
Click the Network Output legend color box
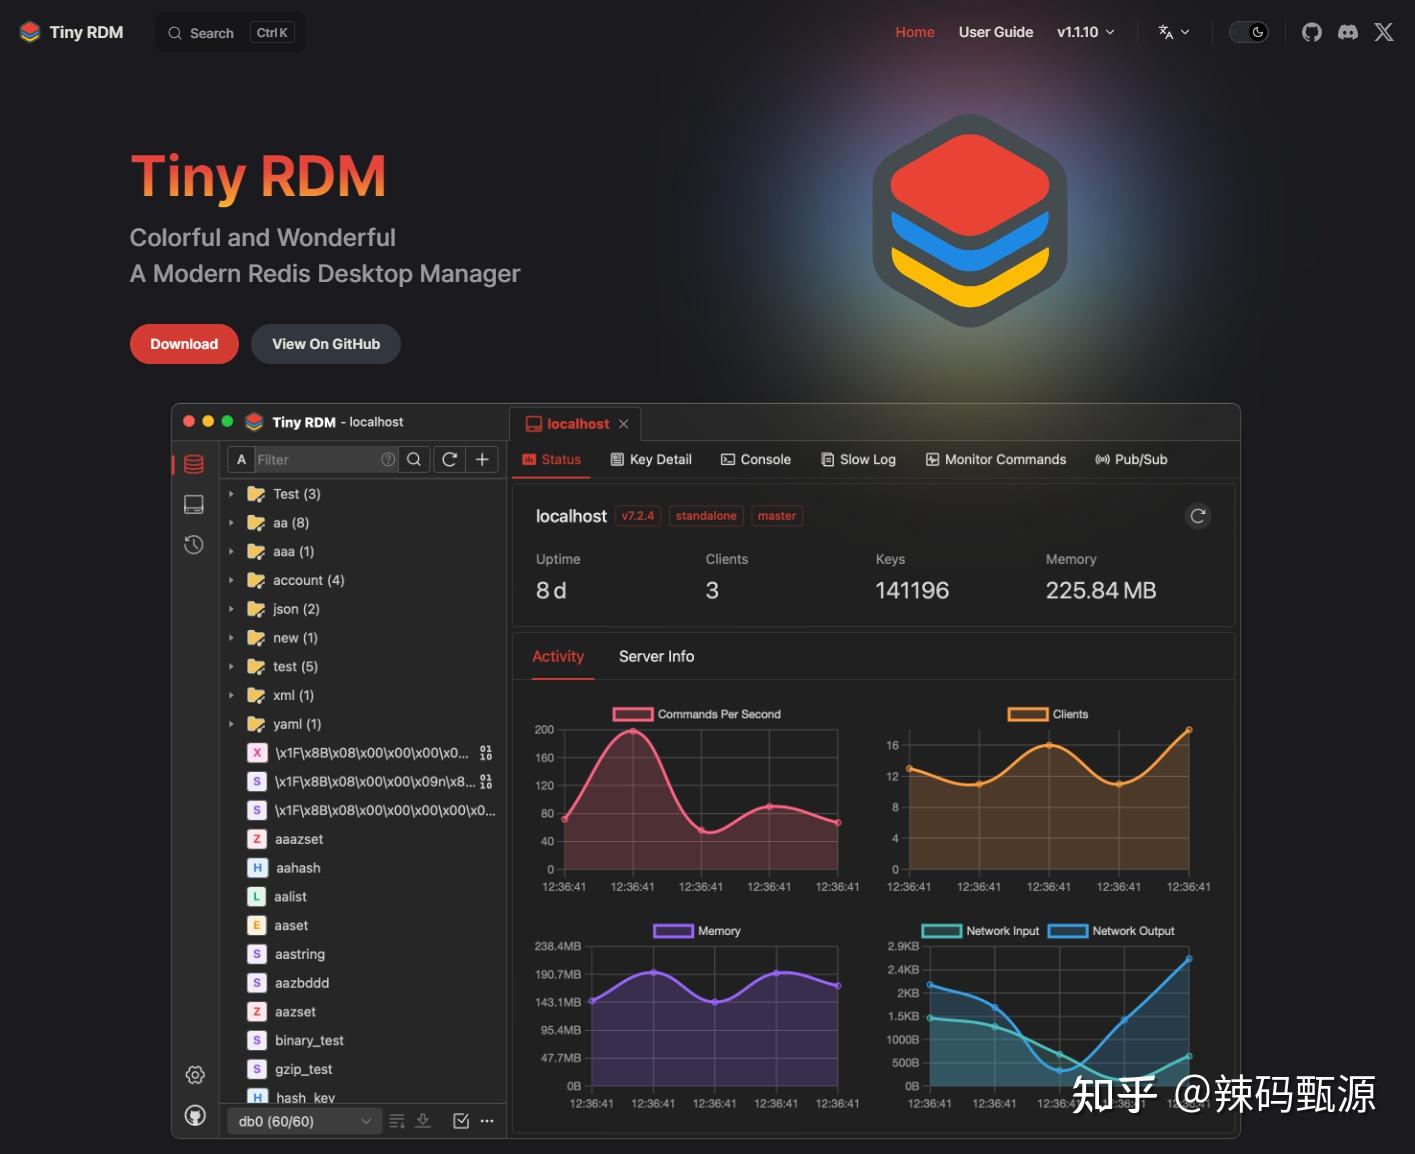(x=1067, y=931)
